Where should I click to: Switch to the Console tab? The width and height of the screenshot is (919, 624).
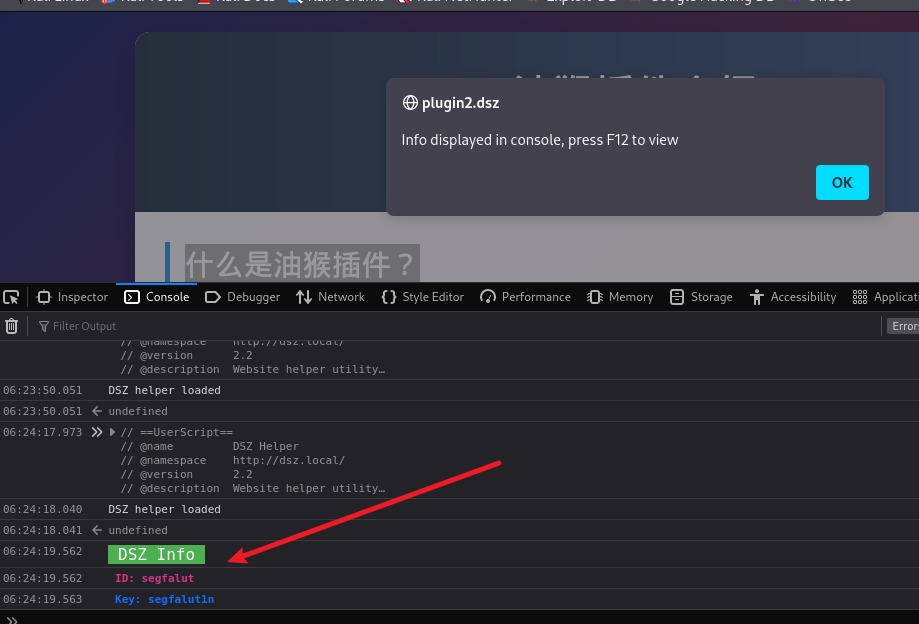point(157,297)
